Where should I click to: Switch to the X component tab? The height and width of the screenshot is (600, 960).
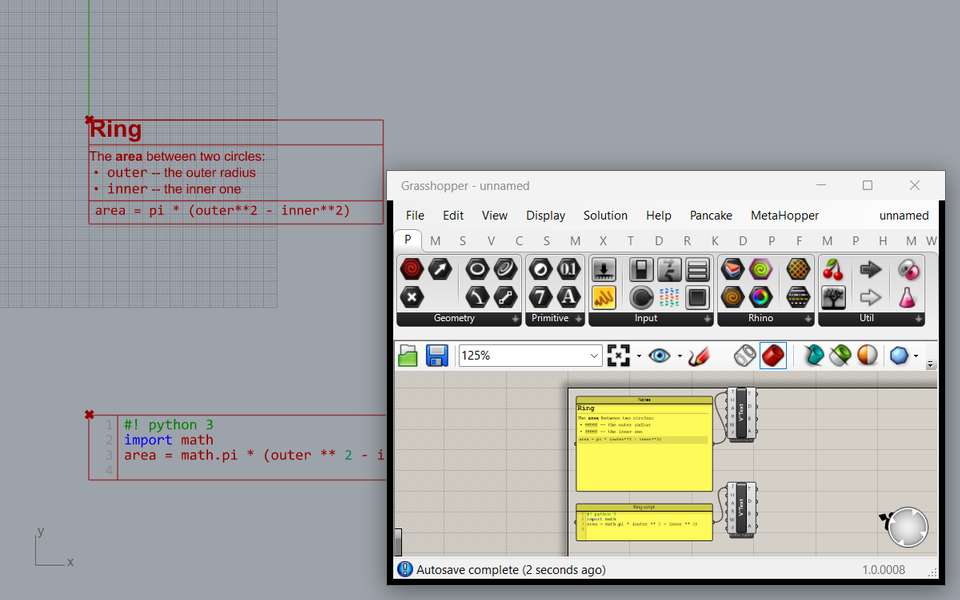tap(603, 241)
